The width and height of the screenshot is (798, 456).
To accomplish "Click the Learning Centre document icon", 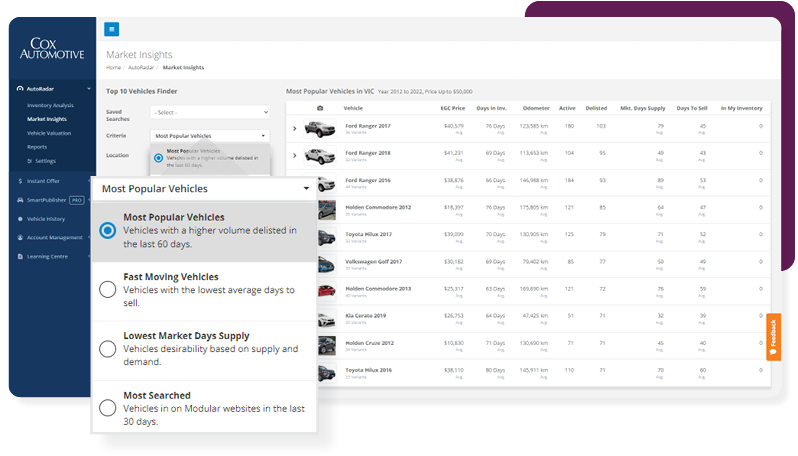I will tap(20, 256).
